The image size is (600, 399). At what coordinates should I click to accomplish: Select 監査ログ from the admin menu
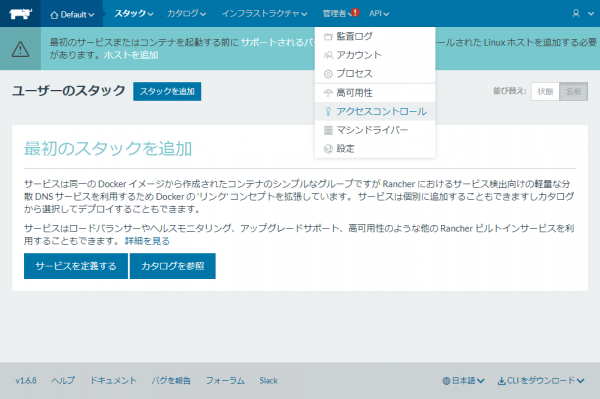tap(375, 36)
